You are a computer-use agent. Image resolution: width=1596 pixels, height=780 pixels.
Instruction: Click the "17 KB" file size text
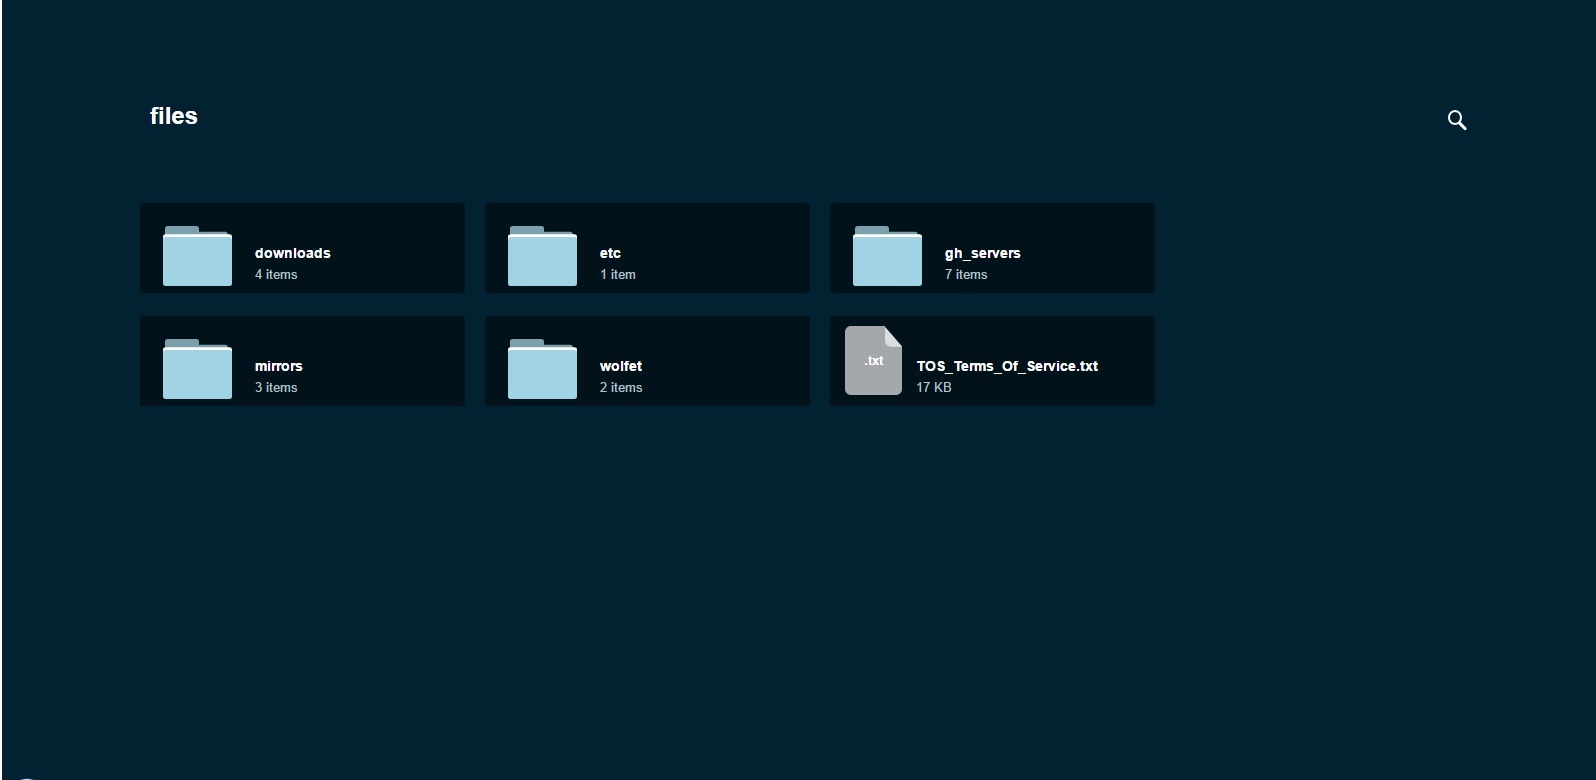pyautogui.click(x=934, y=388)
